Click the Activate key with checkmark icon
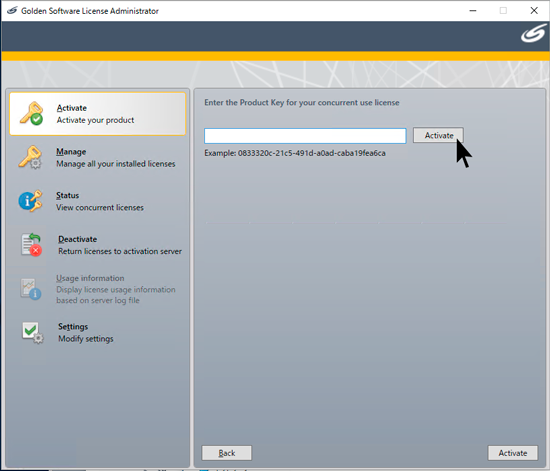The image size is (550, 471). (31, 113)
